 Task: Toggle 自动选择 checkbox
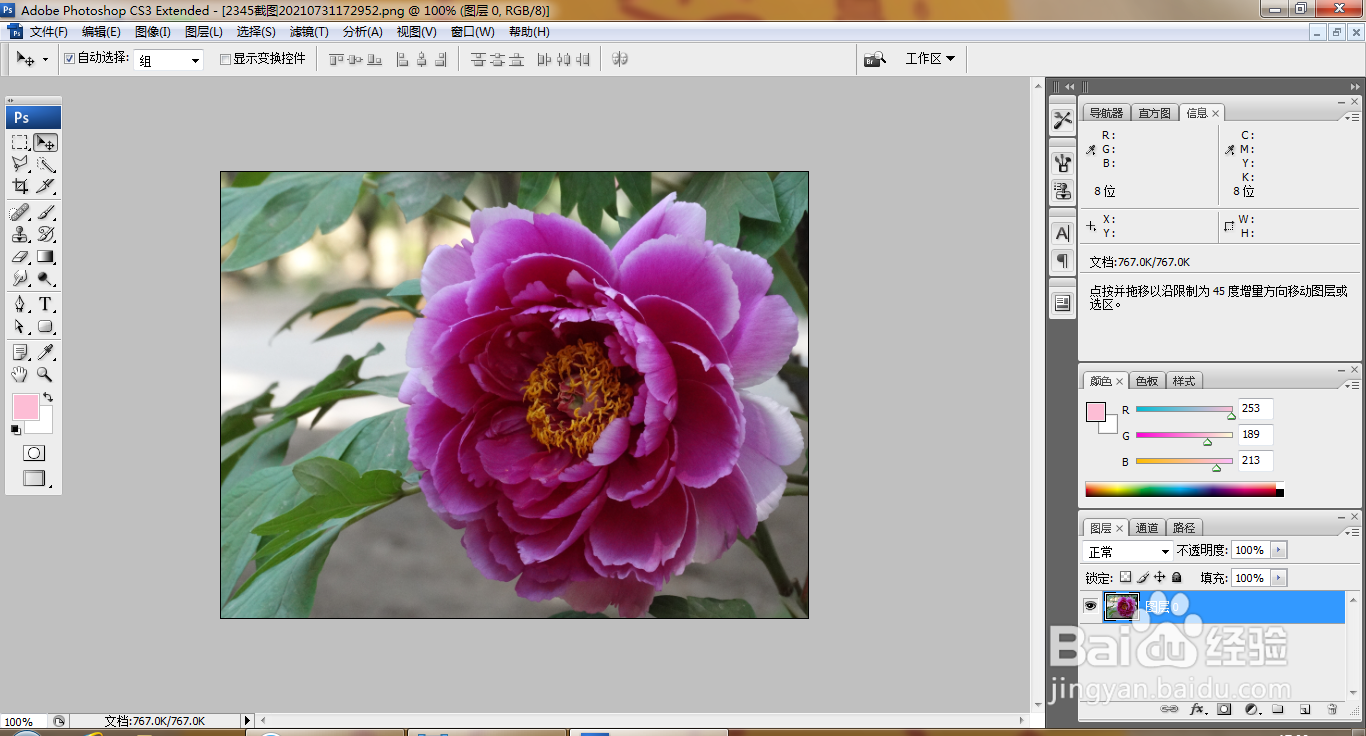tap(69, 59)
